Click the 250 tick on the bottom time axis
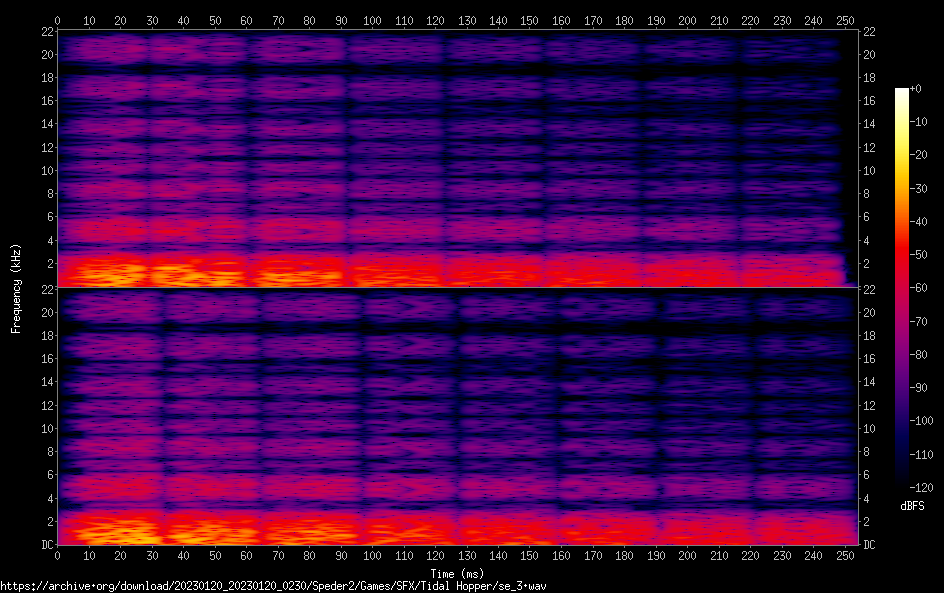This screenshot has width=944, height=593. point(845,555)
